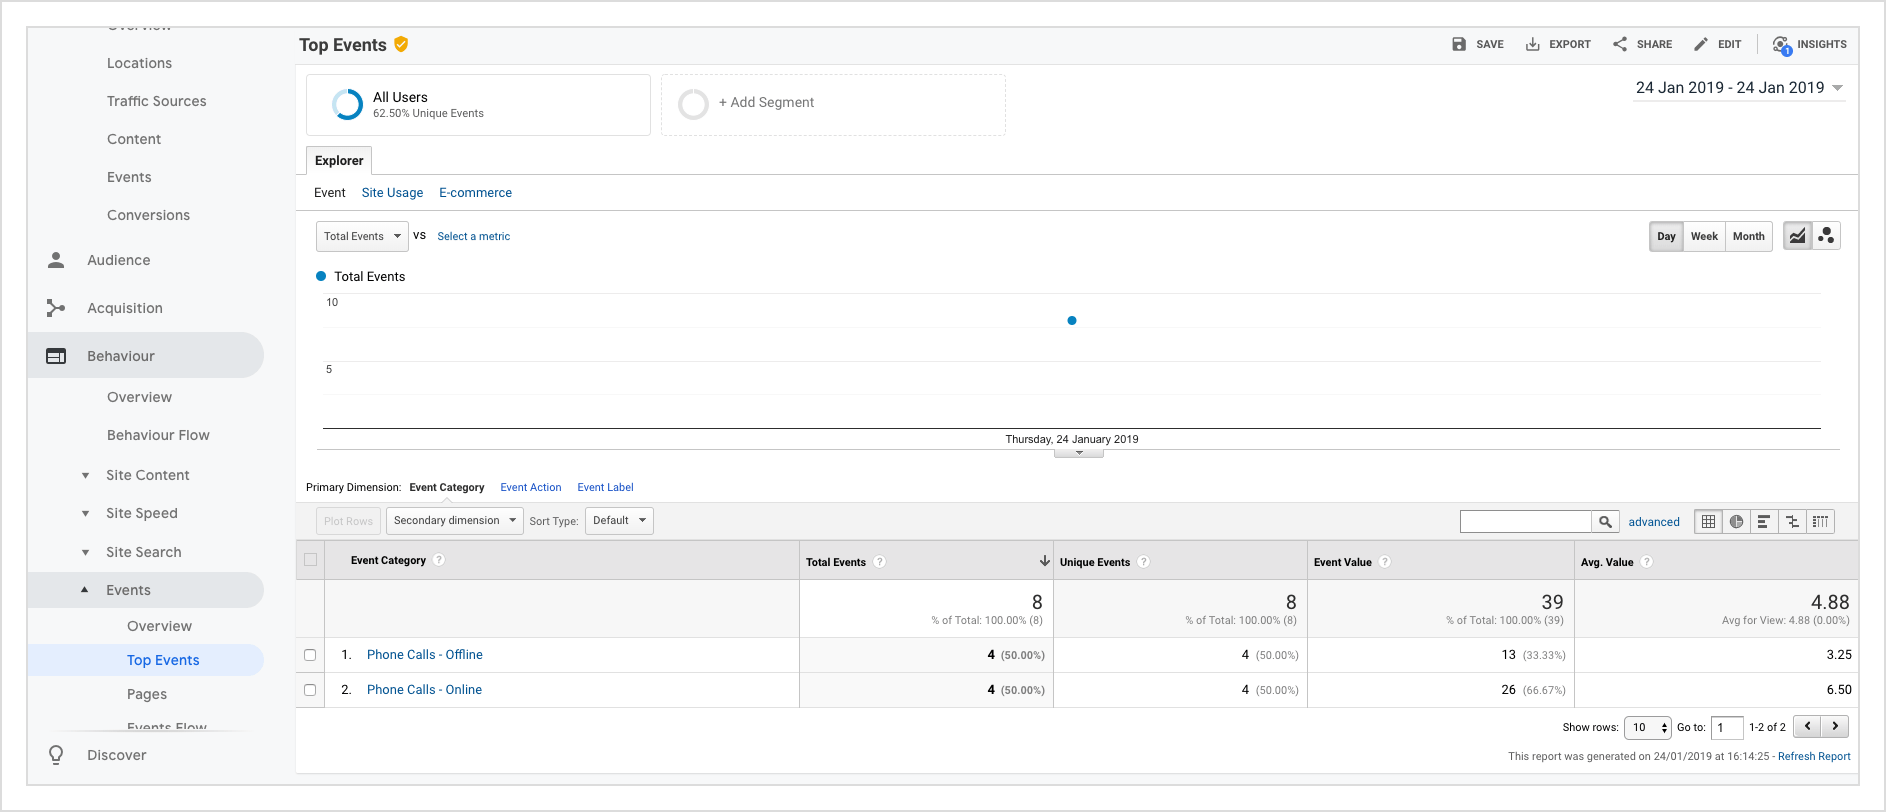Open the Sort Type Default dropdown
Viewport: 1886px width, 812px height.
(x=619, y=520)
